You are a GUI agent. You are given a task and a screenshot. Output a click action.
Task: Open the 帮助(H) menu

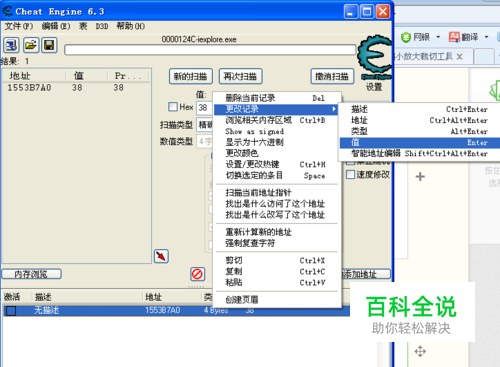[x=131, y=26]
